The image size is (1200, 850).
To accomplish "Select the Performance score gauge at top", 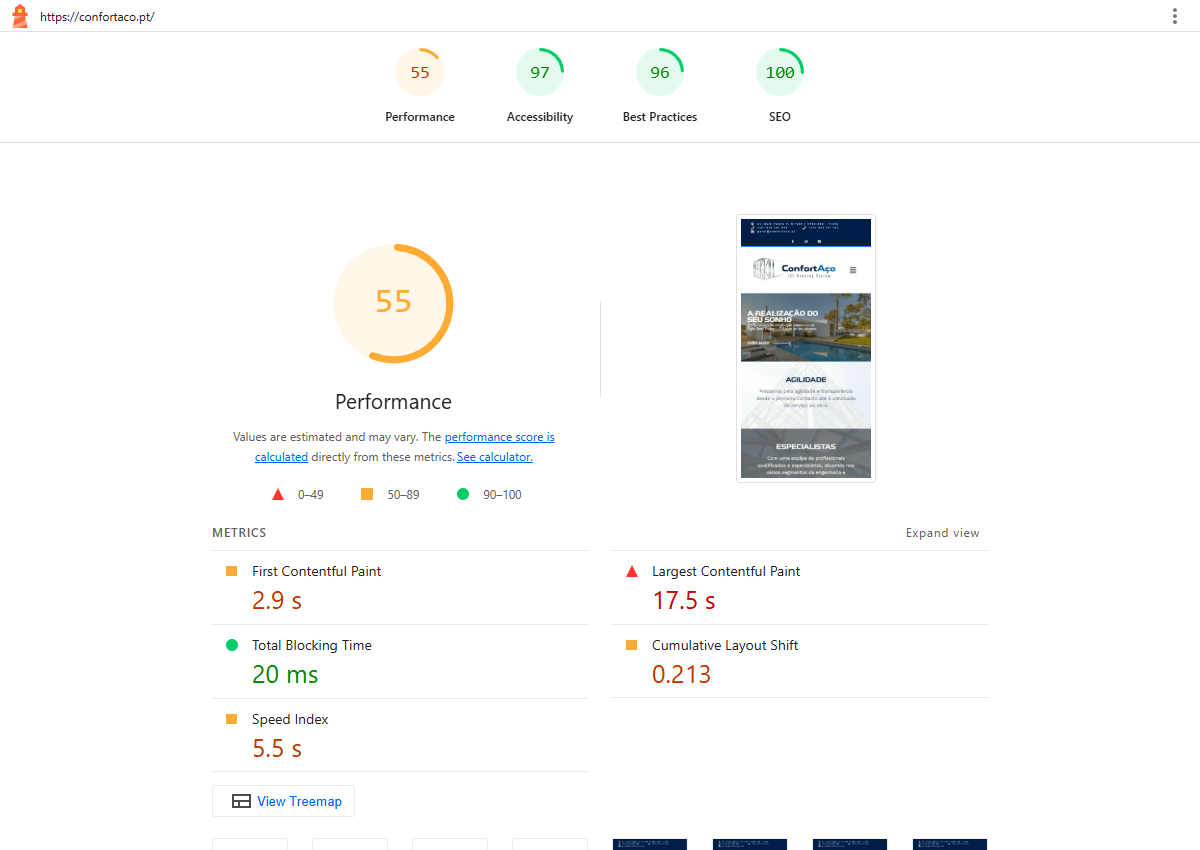I will pos(420,86).
